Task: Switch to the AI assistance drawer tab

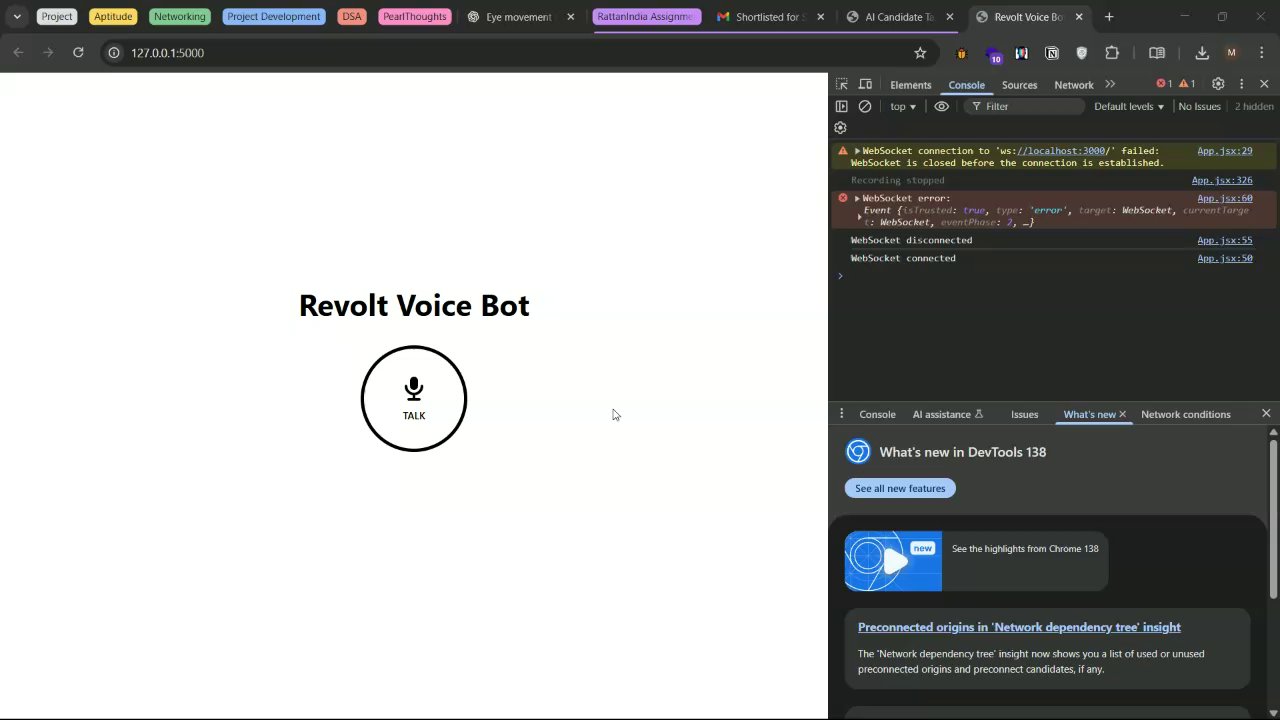Action: (x=947, y=414)
